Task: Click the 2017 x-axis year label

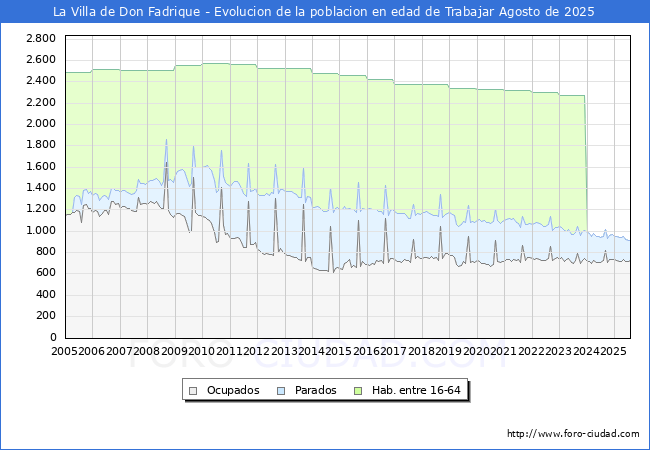Action: (x=394, y=351)
